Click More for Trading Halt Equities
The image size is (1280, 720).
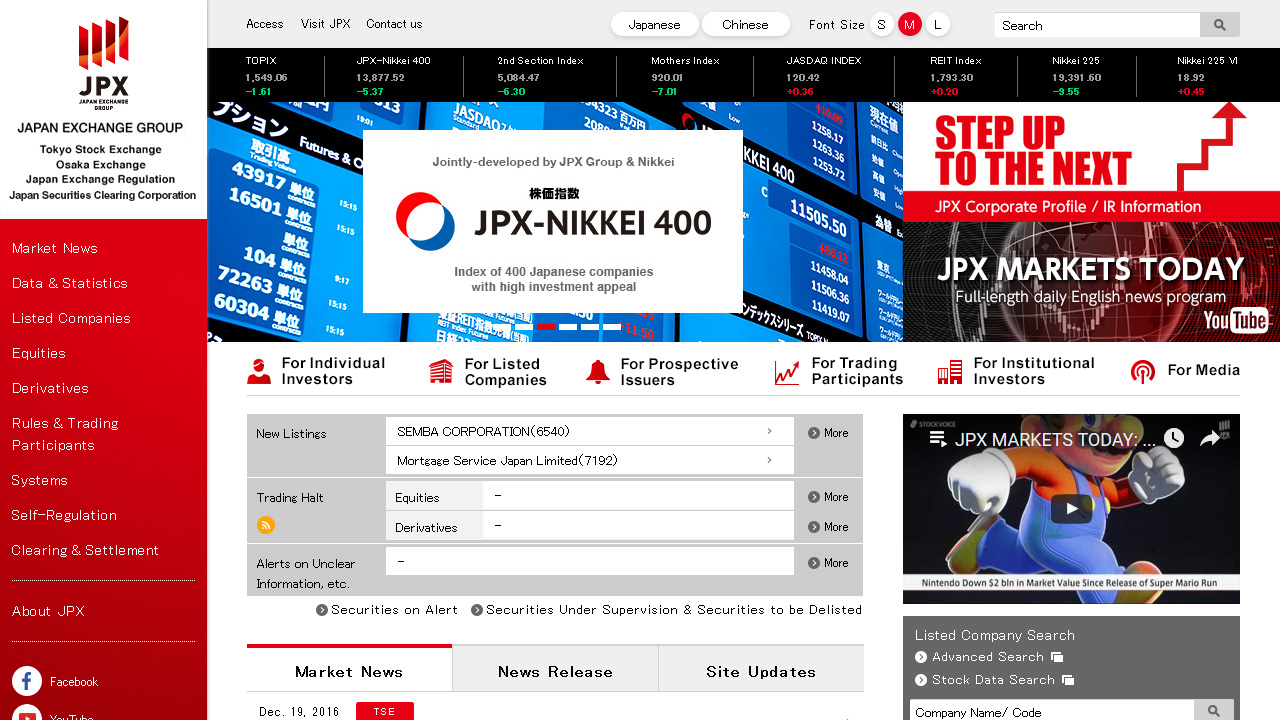[x=828, y=497]
